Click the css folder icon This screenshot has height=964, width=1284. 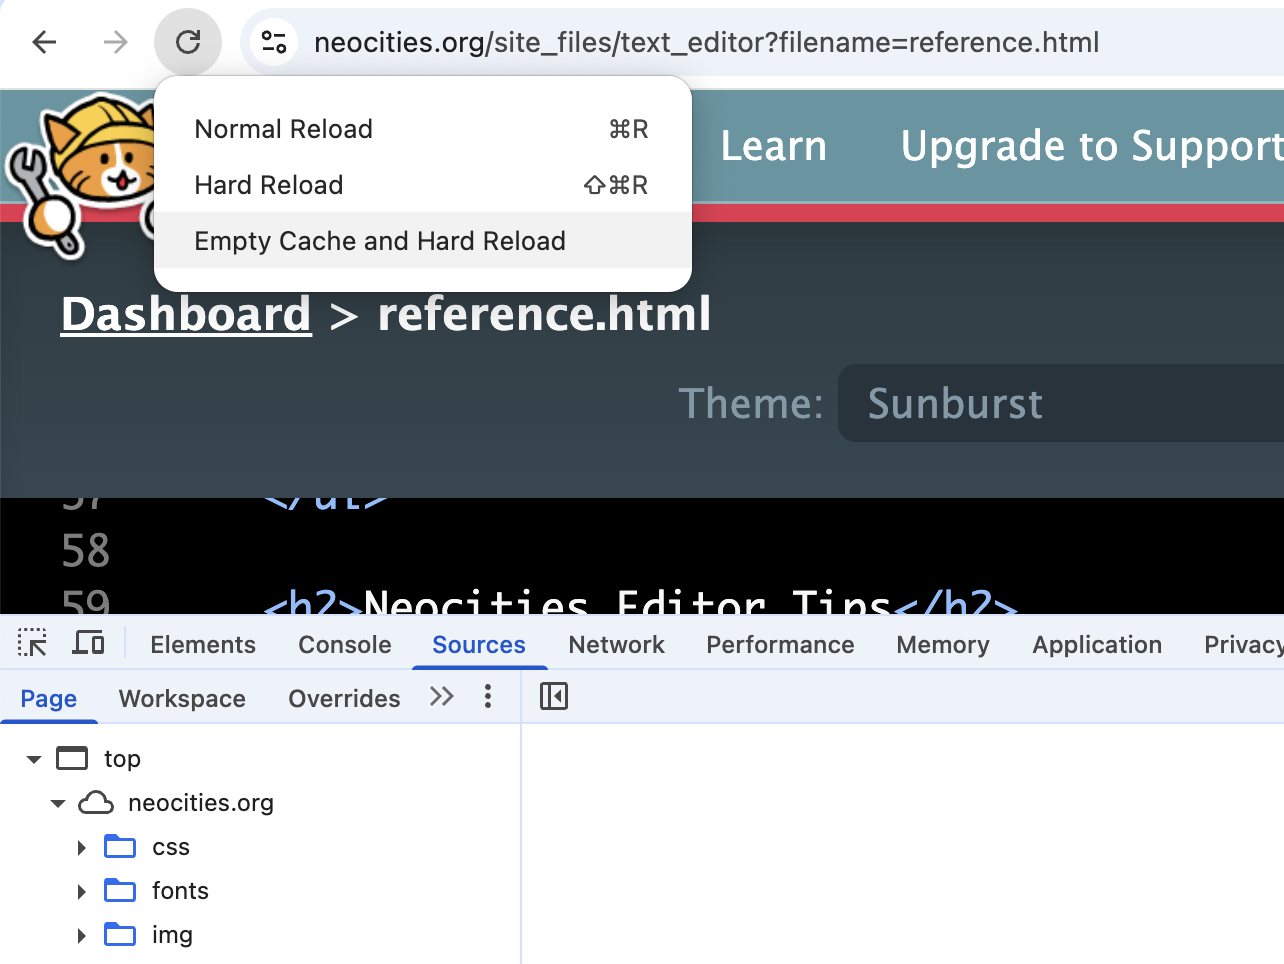point(120,847)
